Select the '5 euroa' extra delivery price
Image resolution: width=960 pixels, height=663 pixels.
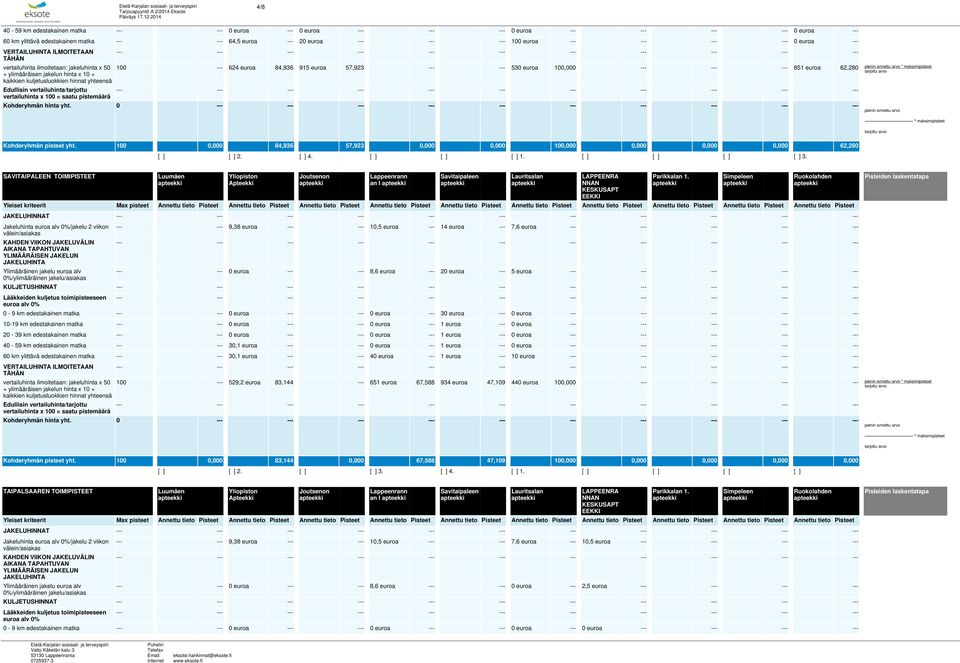tap(522, 271)
